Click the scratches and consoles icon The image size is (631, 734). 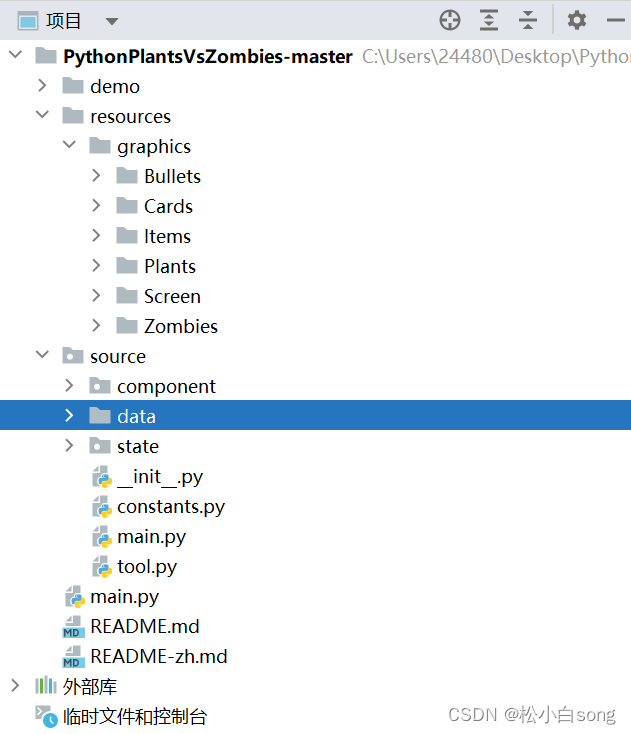coord(46,716)
